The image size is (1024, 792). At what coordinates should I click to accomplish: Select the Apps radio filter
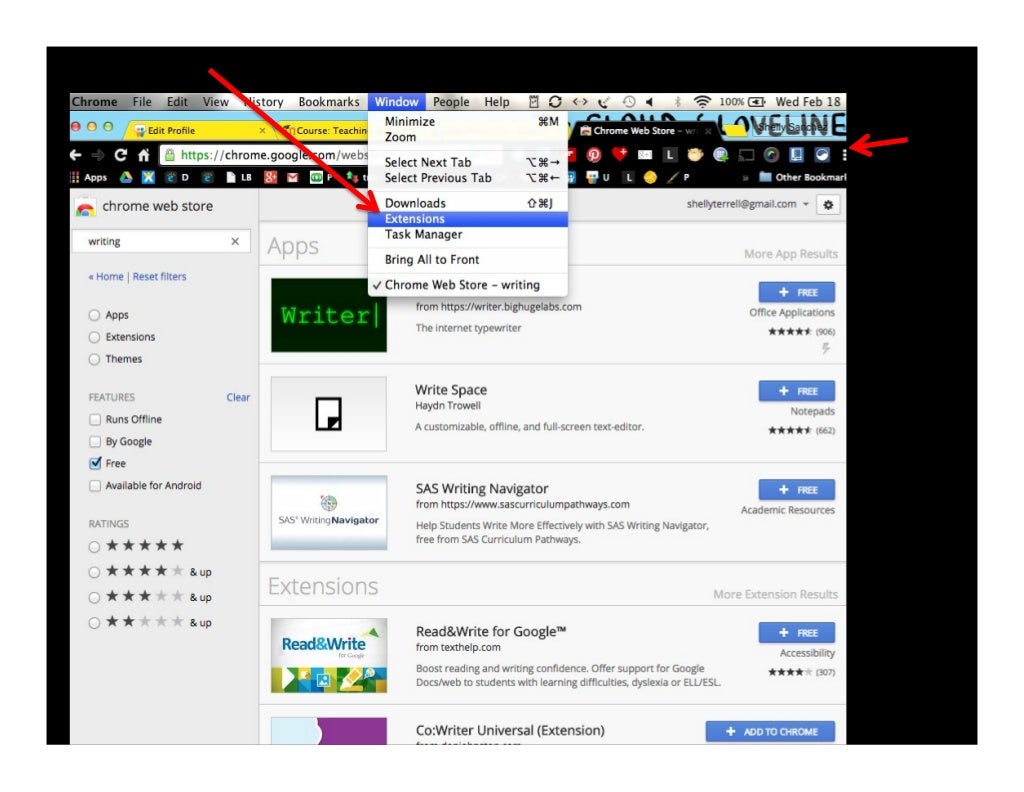[94, 315]
